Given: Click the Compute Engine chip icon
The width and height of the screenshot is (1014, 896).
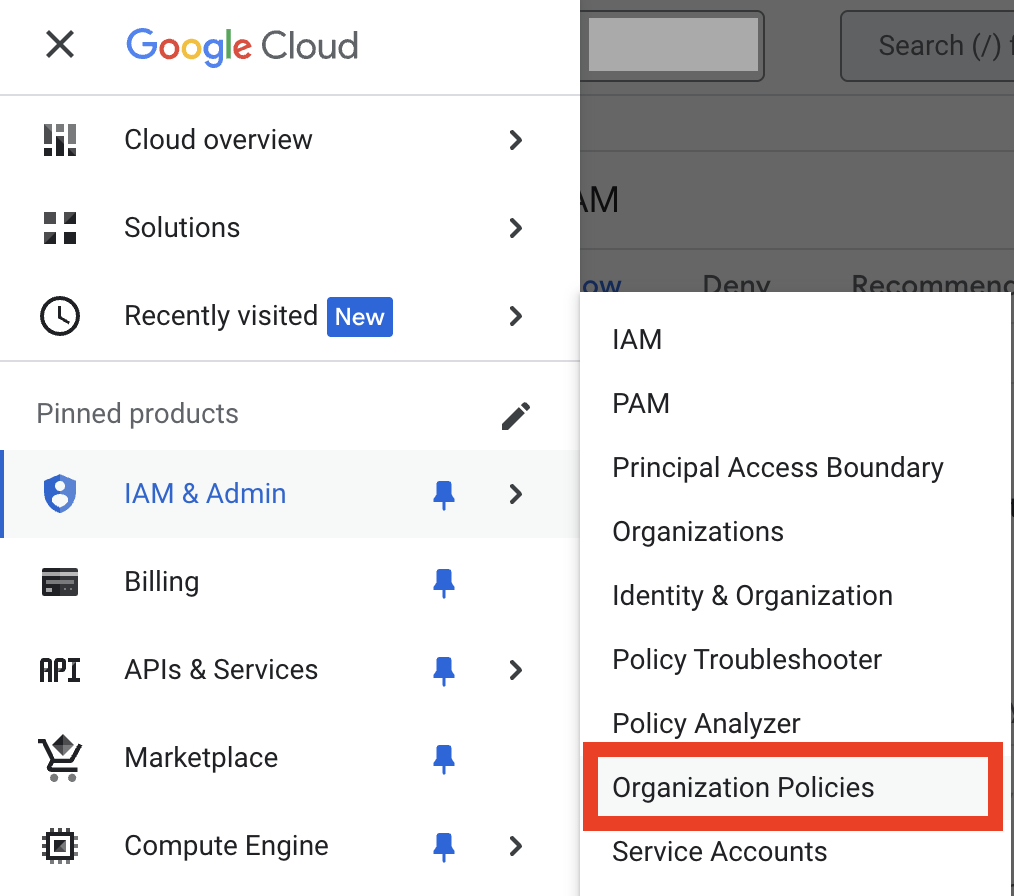Looking at the screenshot, I should coord(59,846).
